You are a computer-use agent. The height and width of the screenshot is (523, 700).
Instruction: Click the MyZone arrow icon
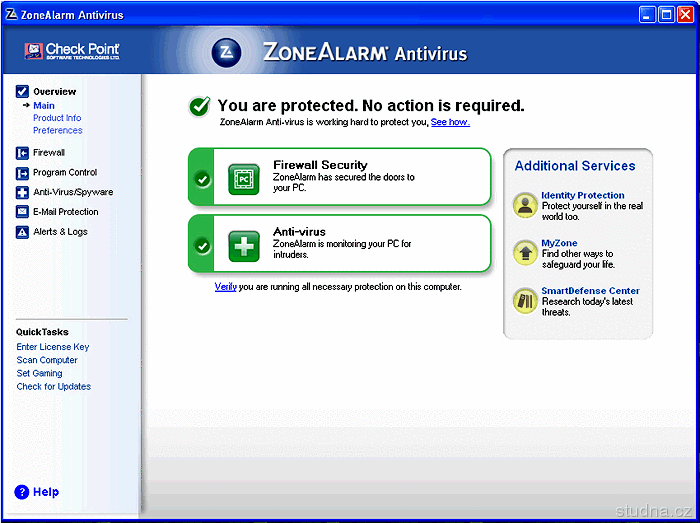coord(525,252)
